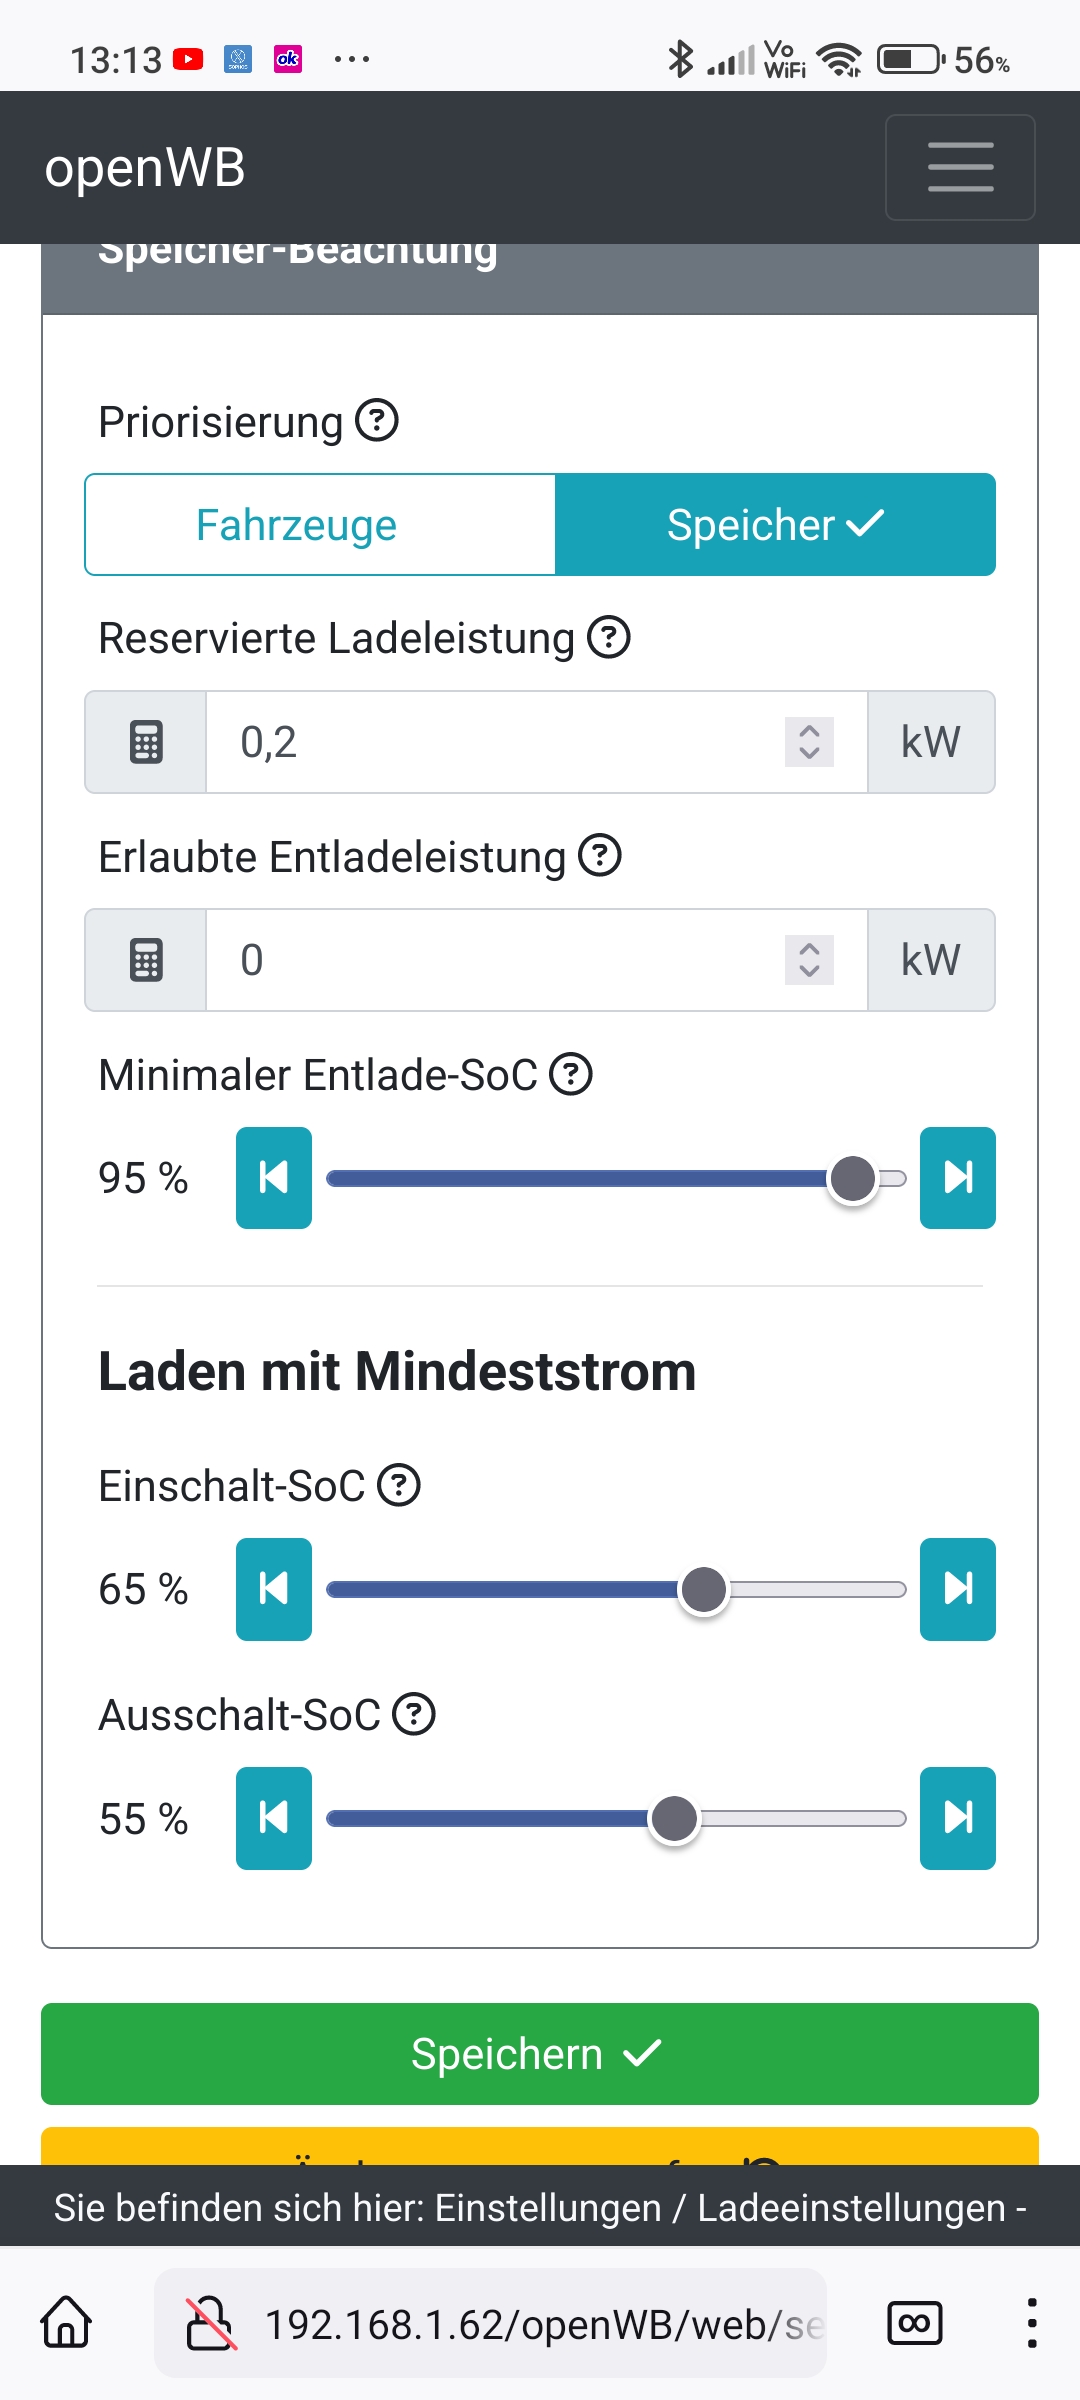
Task: Open Ausschalt-SoC help icon
Action: (414, 1714)
